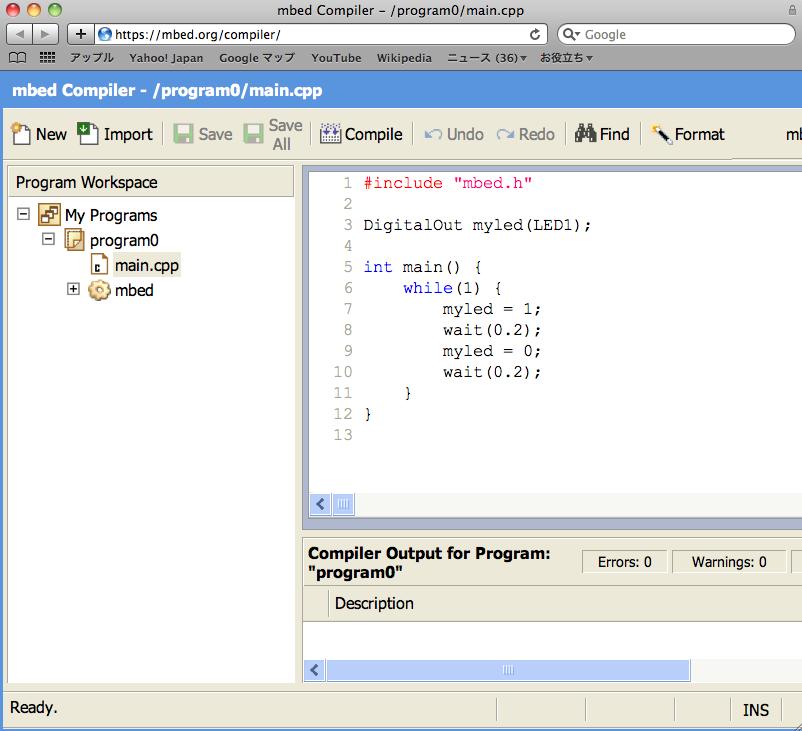Image resolution: width=802 pixels, height=731 pixels.
Task: Click the New file icon in toolbar
Action: point(21,134)
